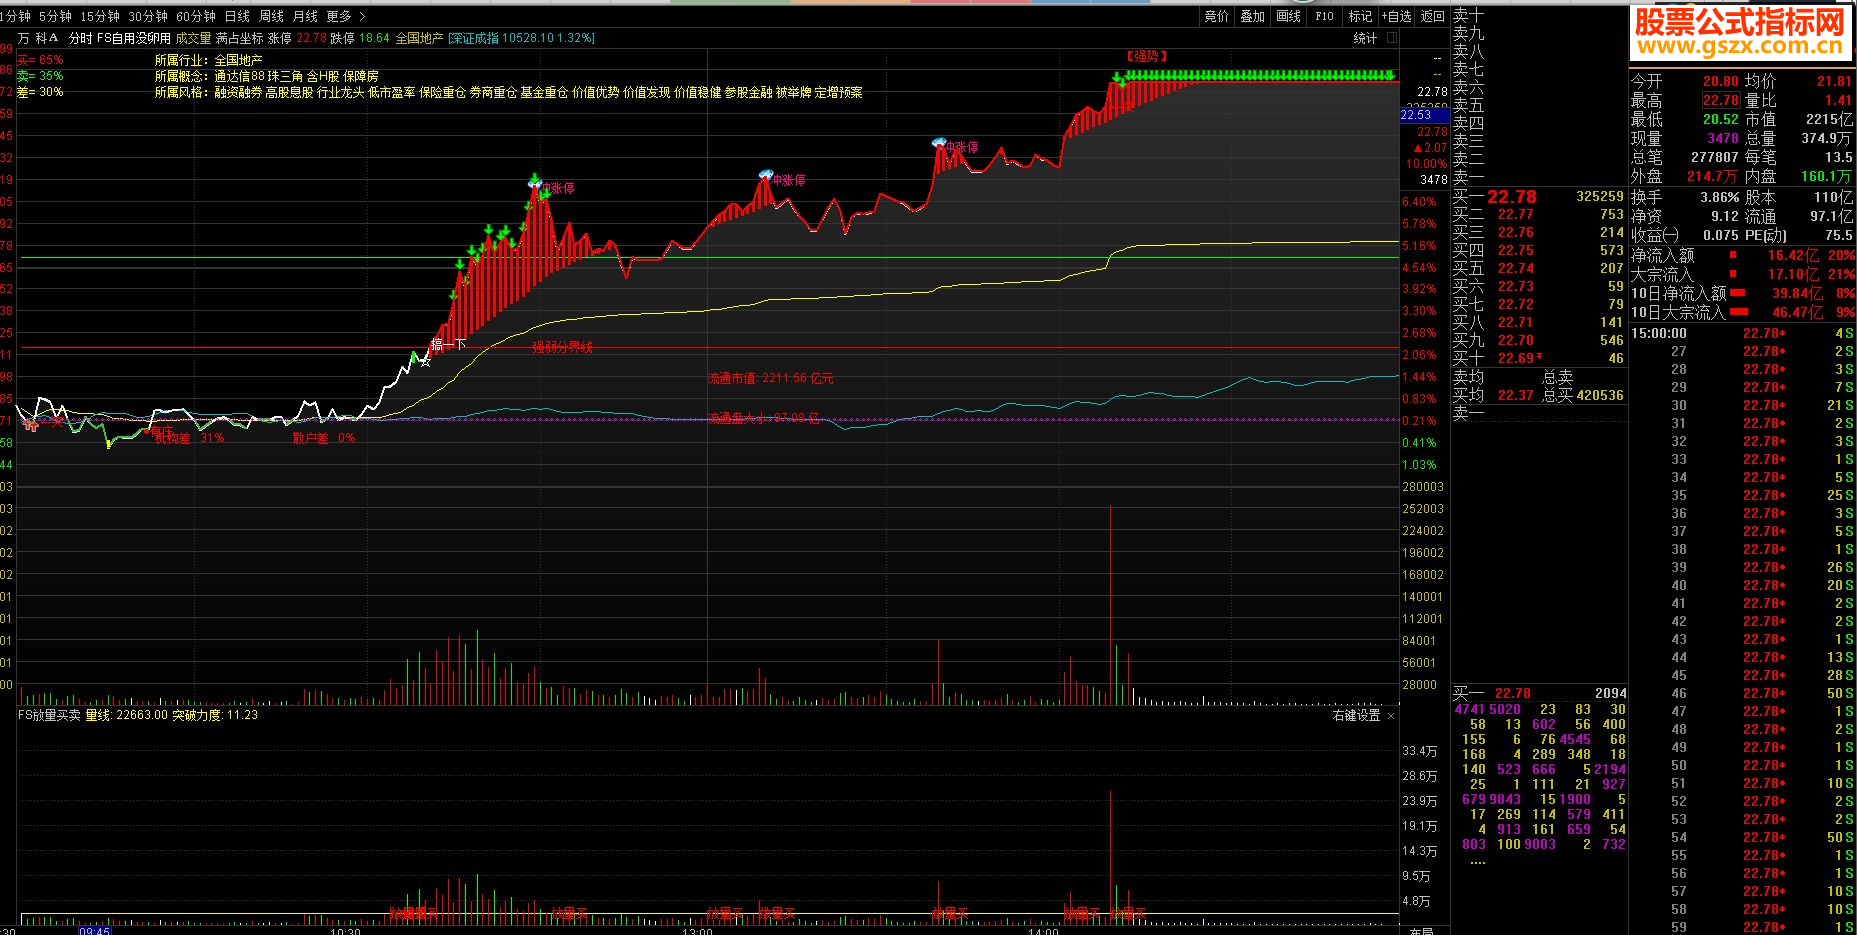Click the FS自用没卵用 indicator name
This screenshot has width=1857, height=935.
(134, 38)
